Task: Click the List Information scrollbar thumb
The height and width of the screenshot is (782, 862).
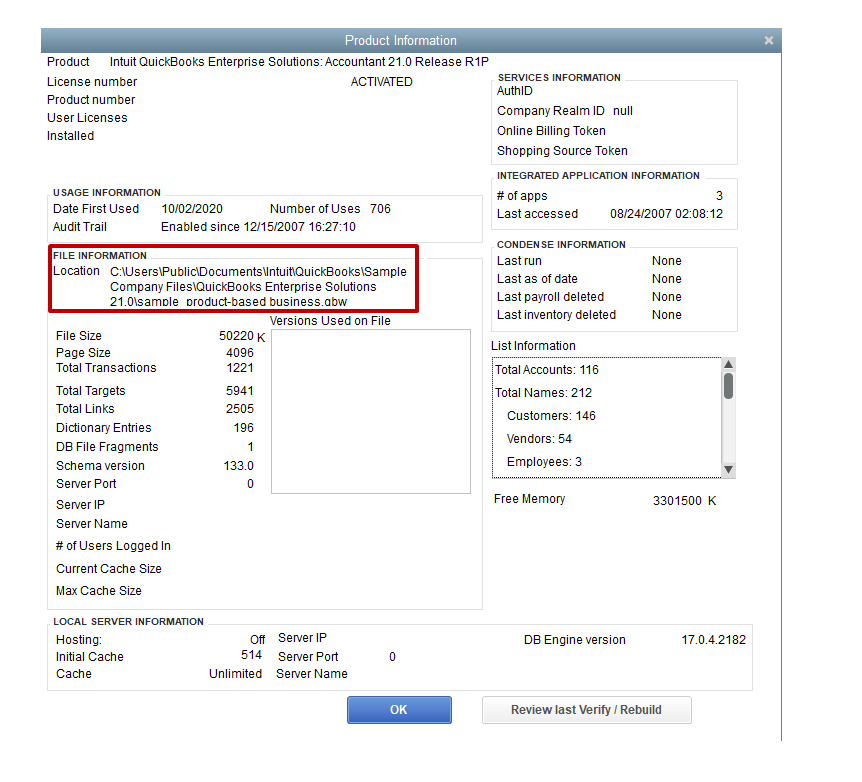Action: point(728,386)
